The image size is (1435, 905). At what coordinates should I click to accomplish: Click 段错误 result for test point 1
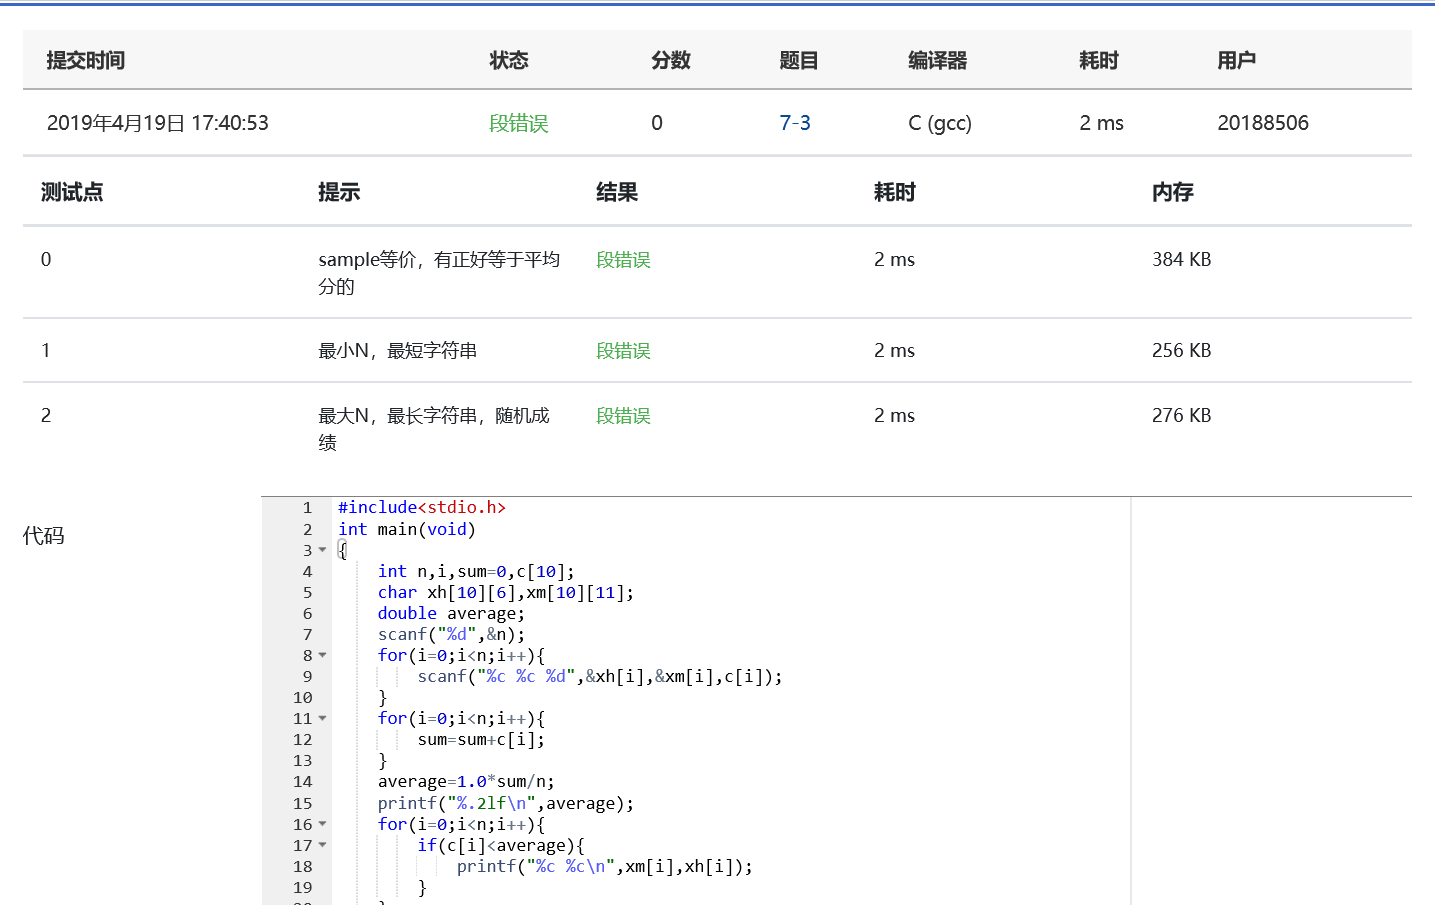pos(623,351)
